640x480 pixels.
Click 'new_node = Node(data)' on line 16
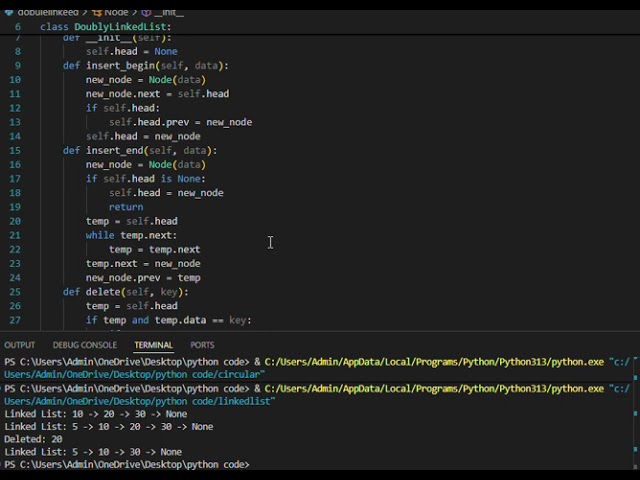(146, 164)
